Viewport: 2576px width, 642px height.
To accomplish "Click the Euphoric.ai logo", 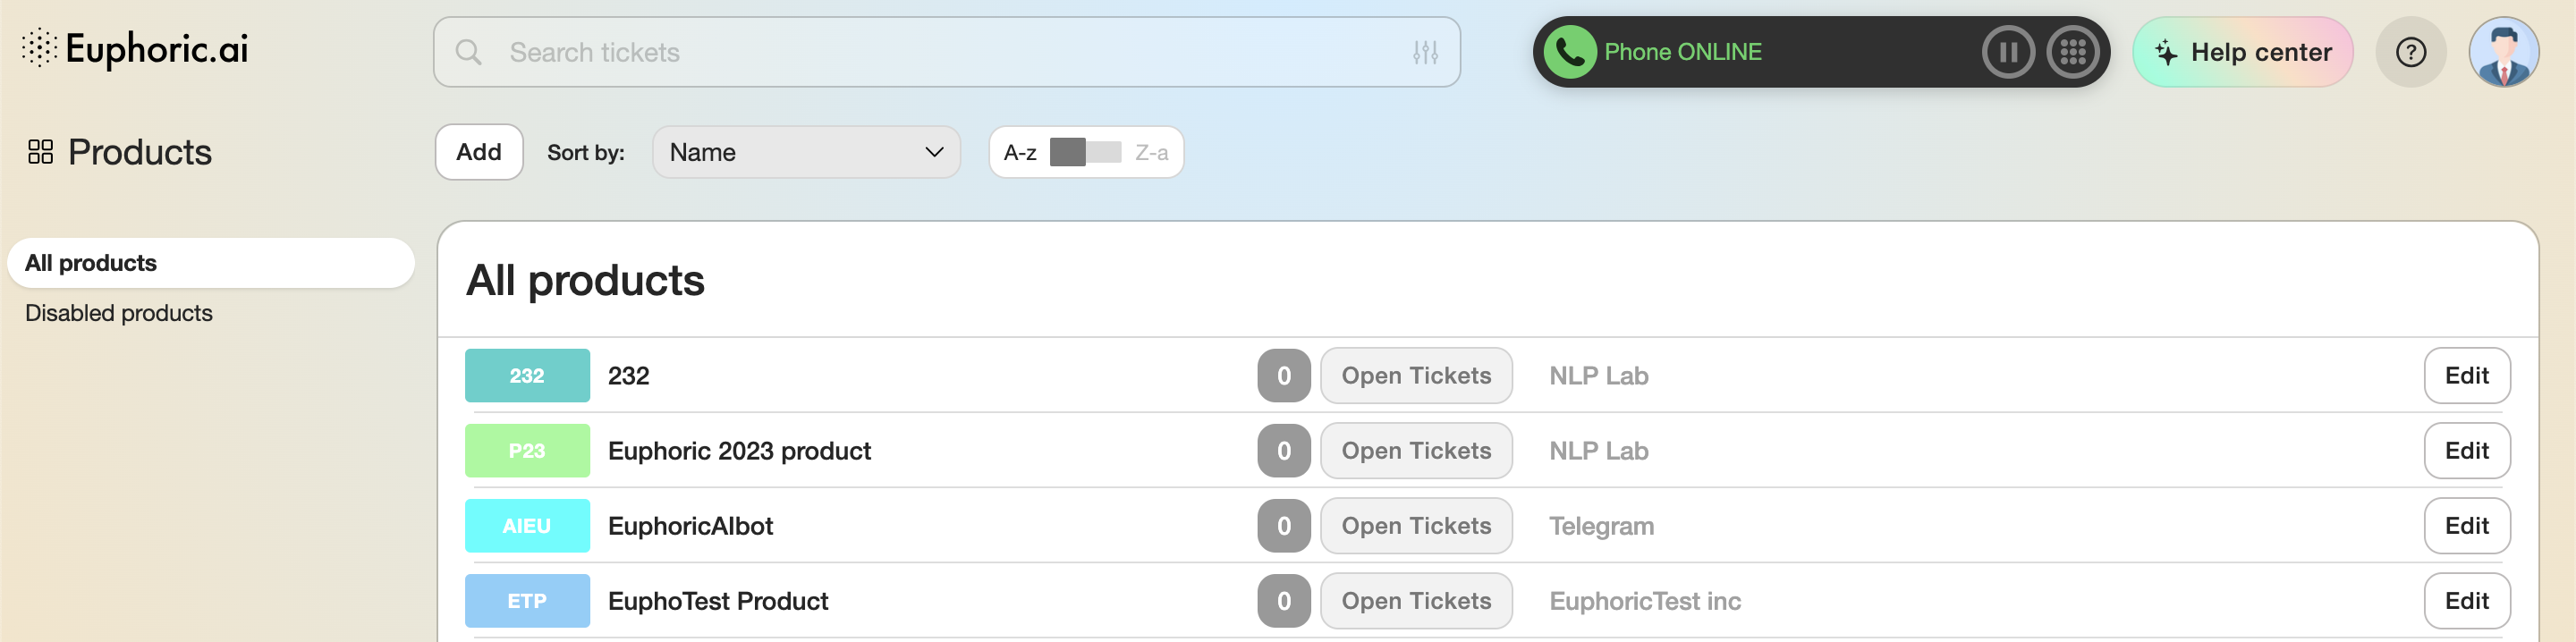I will click(136, 48).
